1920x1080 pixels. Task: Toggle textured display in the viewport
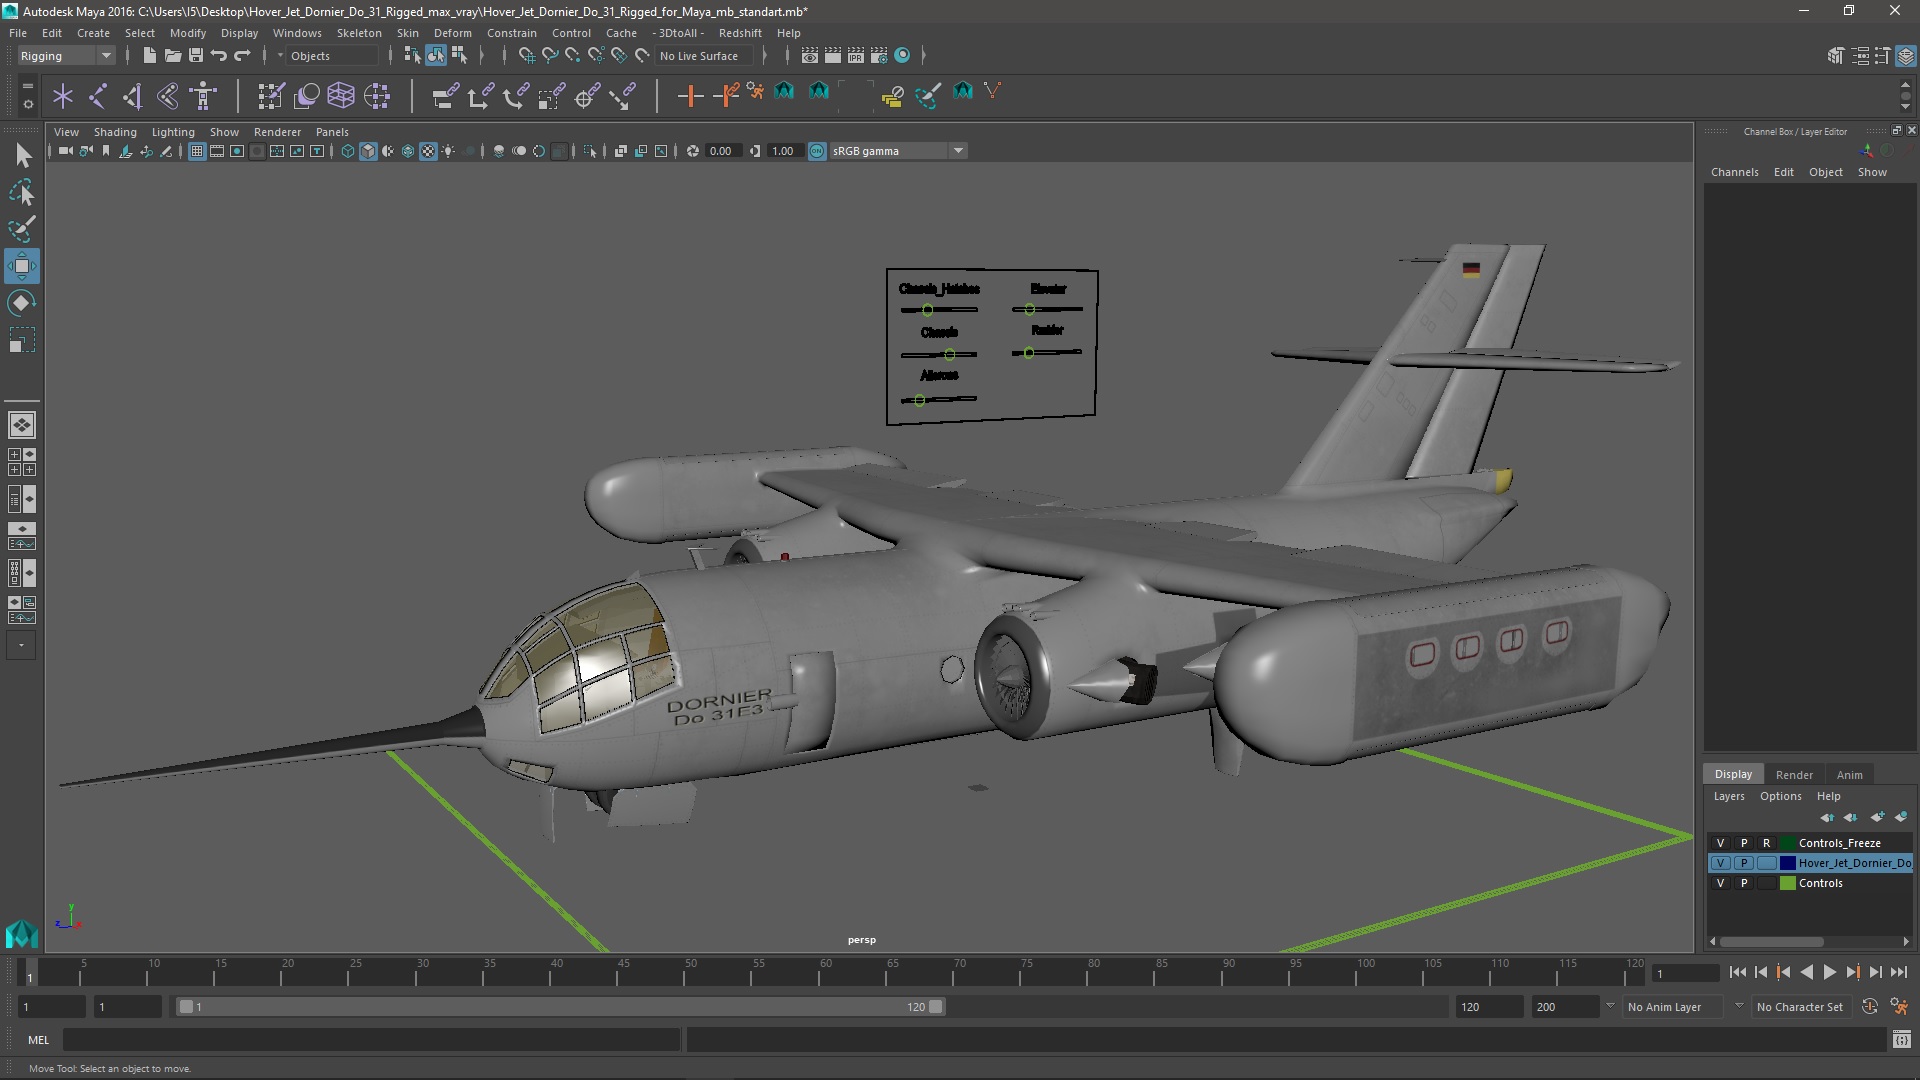point(428,151)
